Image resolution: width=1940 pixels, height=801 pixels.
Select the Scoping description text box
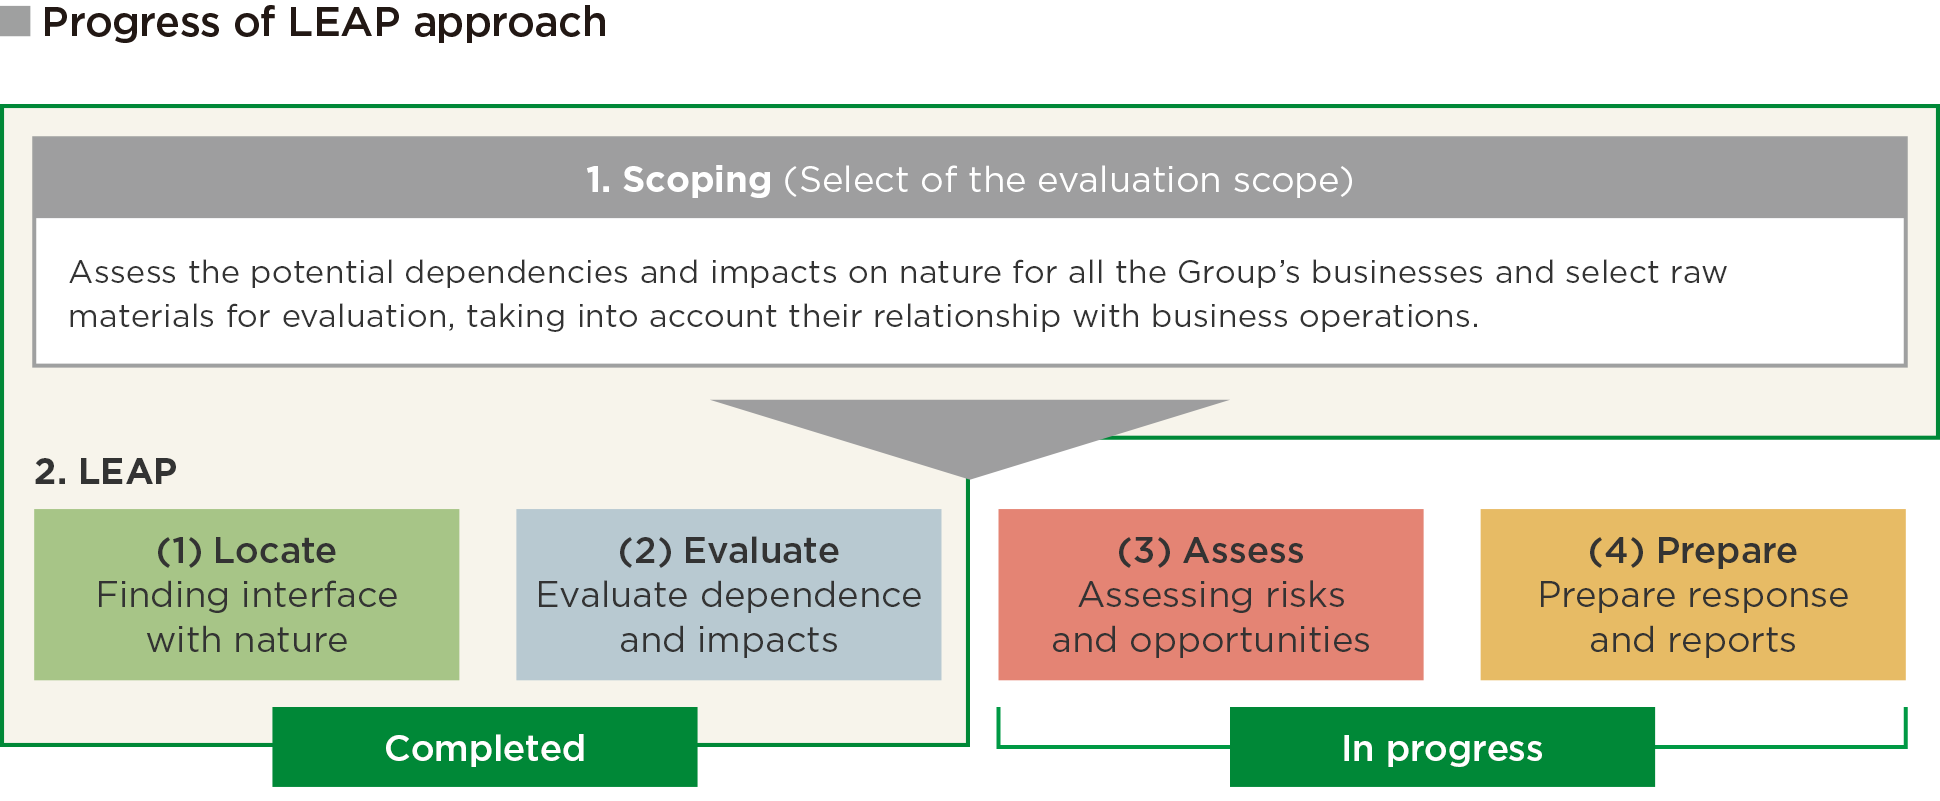[969, 292]
